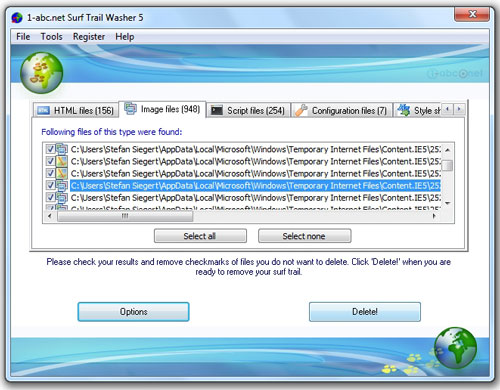
Task: Click the Select all button
Action: pos(200,236)
